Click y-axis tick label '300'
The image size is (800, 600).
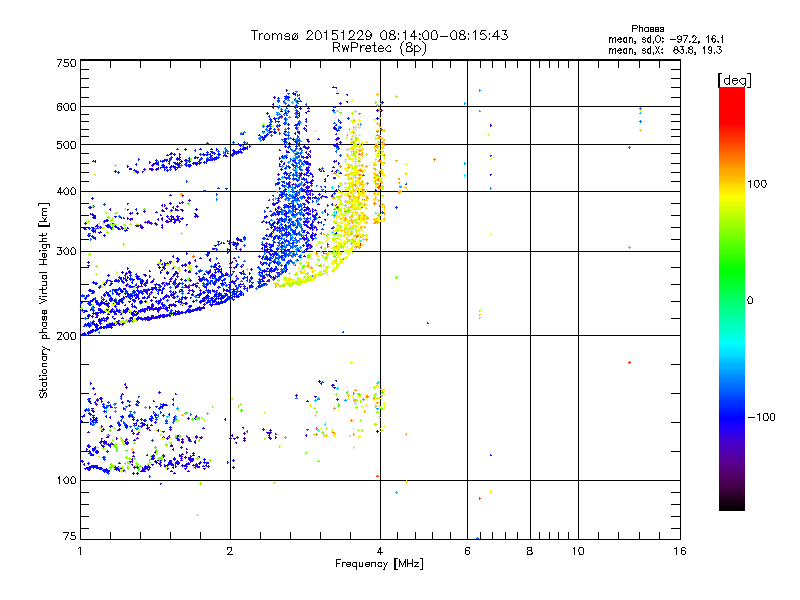(66, 251)
